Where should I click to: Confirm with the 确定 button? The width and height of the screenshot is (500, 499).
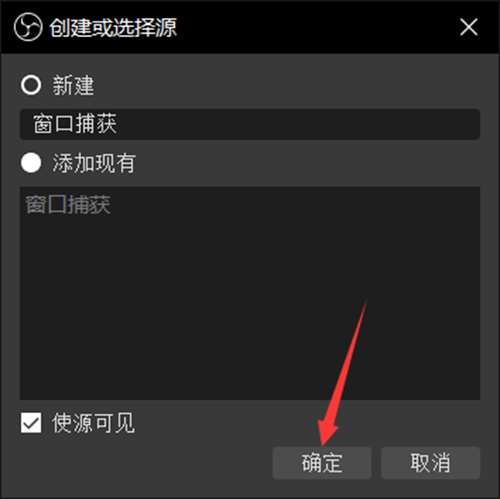tap(322, 463)
